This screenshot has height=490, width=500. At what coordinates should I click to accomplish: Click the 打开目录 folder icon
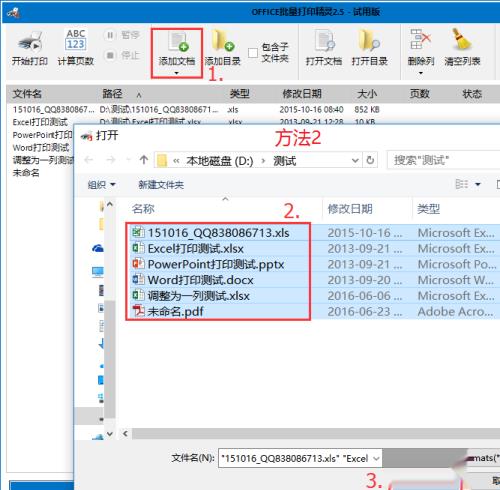pyautogui.click(x=369, y=41)
